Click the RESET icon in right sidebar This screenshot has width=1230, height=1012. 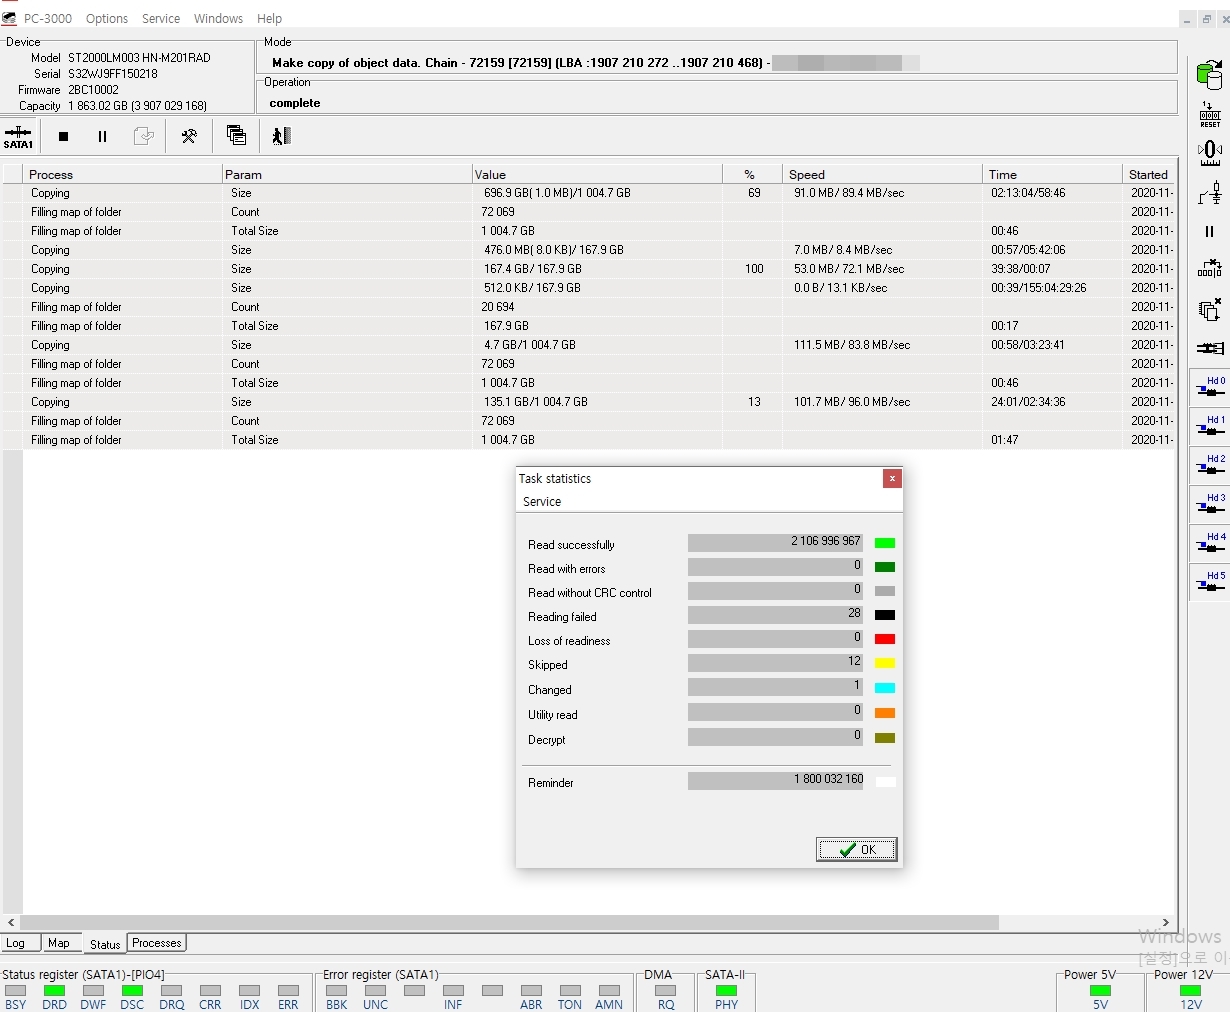tap(1209, 114)
